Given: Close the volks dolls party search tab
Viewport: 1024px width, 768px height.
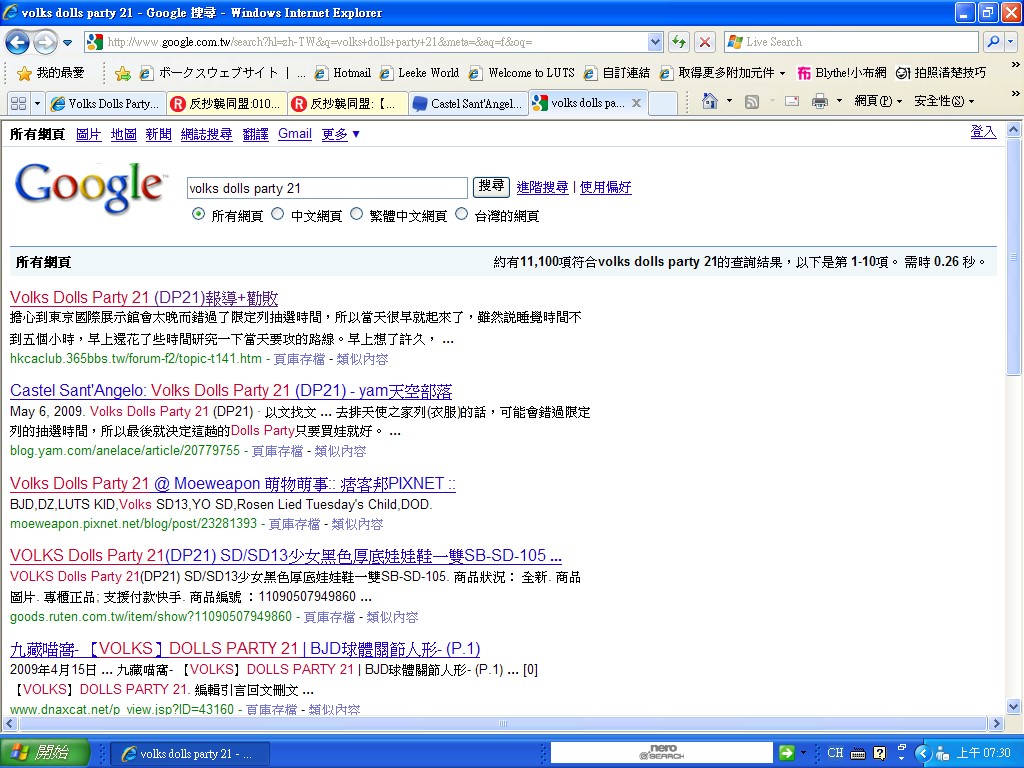Looking at the screenshot, I should [636, 103].
